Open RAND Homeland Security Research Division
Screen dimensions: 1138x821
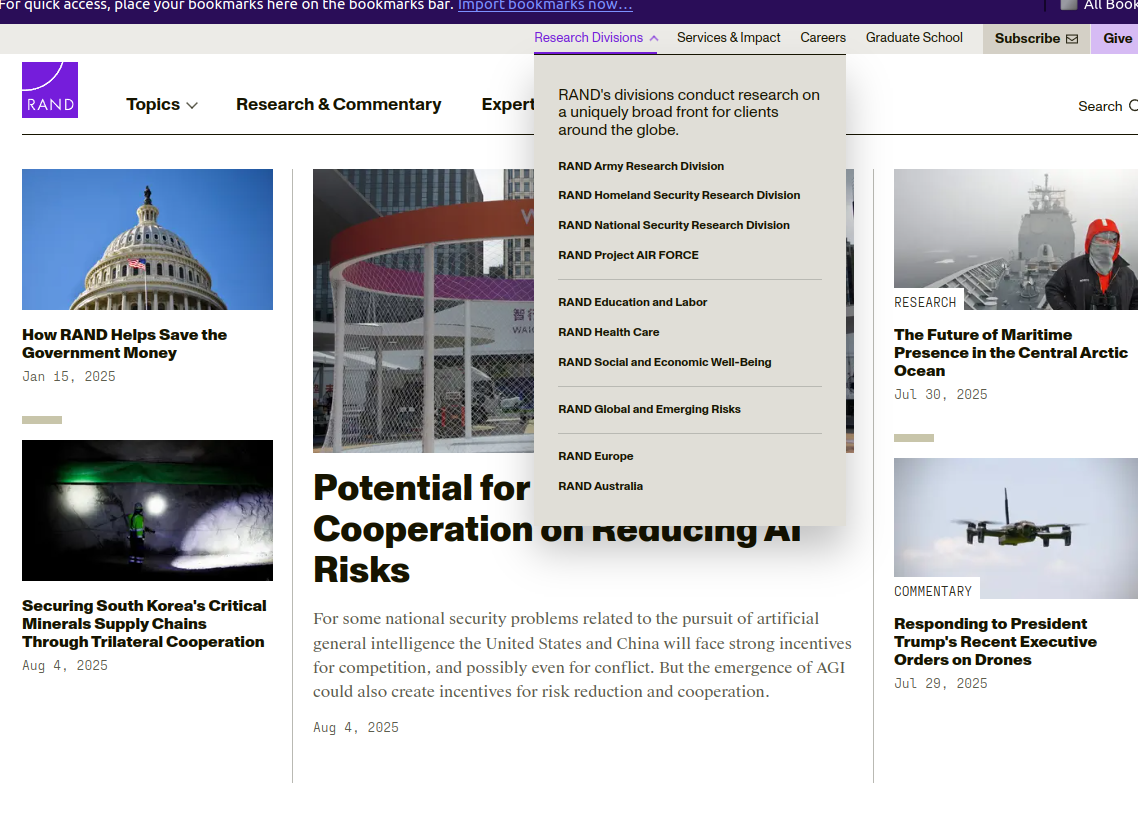(x=679, y=195)
